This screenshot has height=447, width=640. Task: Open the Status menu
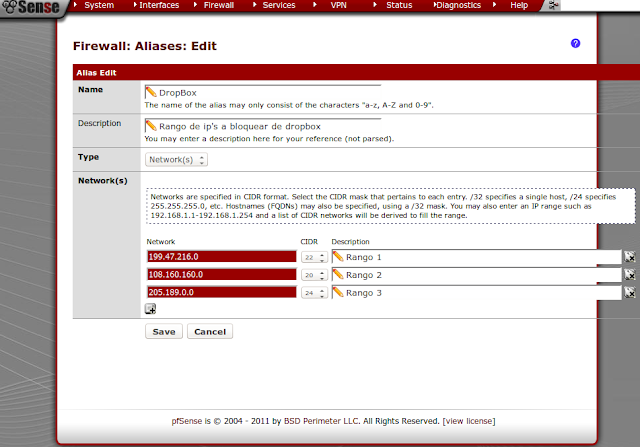click(x=399, y=5)
